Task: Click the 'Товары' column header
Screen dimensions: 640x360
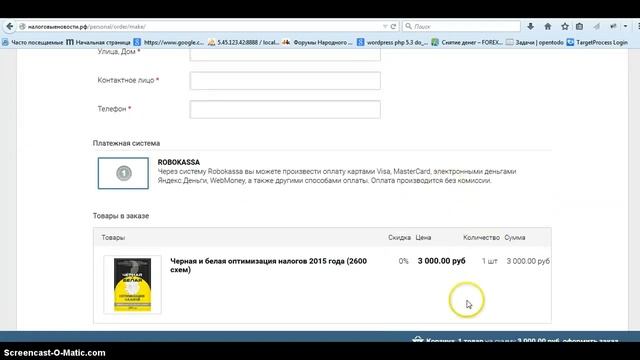Action: click(113, 237)
